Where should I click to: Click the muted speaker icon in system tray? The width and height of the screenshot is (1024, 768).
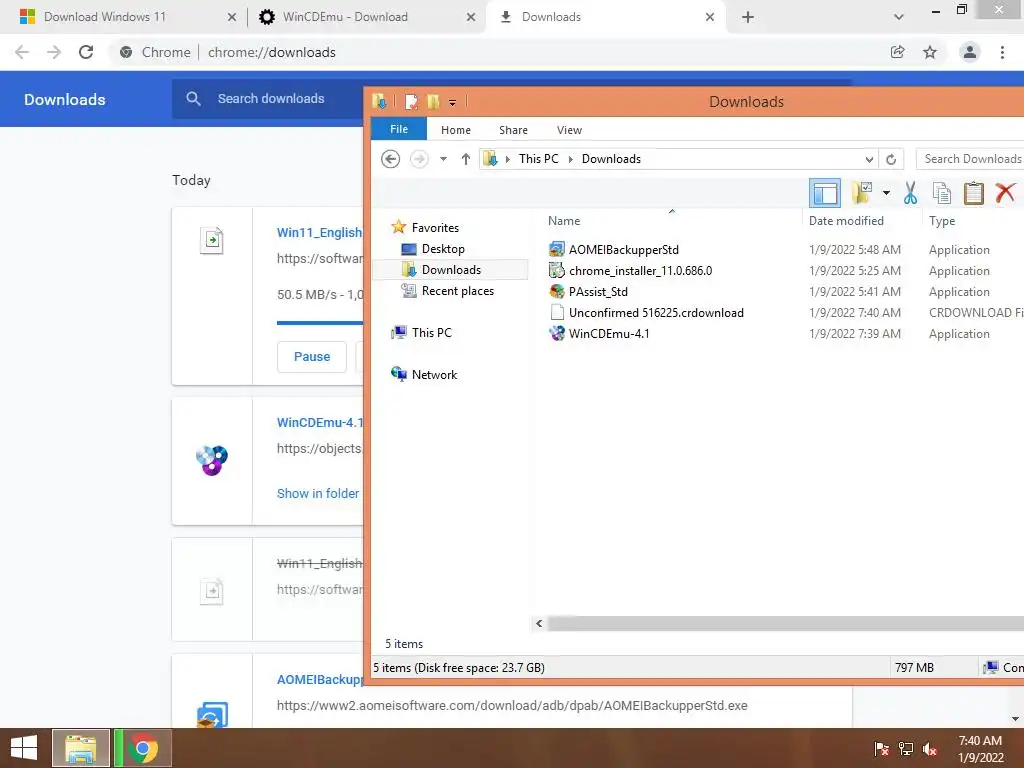pos(930,749)
